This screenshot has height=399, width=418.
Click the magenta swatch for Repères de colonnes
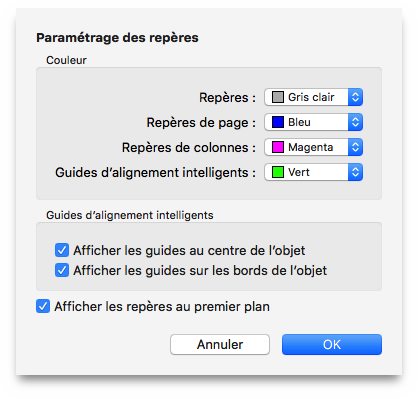[x=278, y=147]
